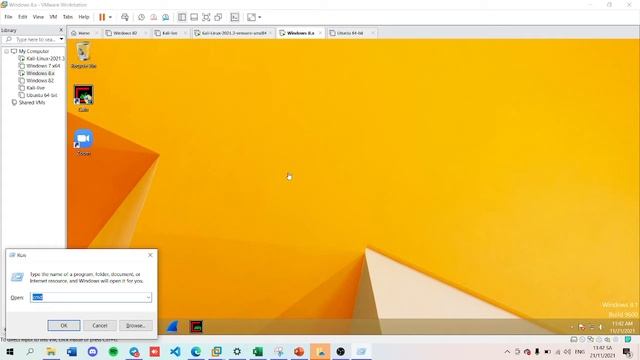Open the host notification center icon
The width and height of the screenshot is (640, 360).
627,351
